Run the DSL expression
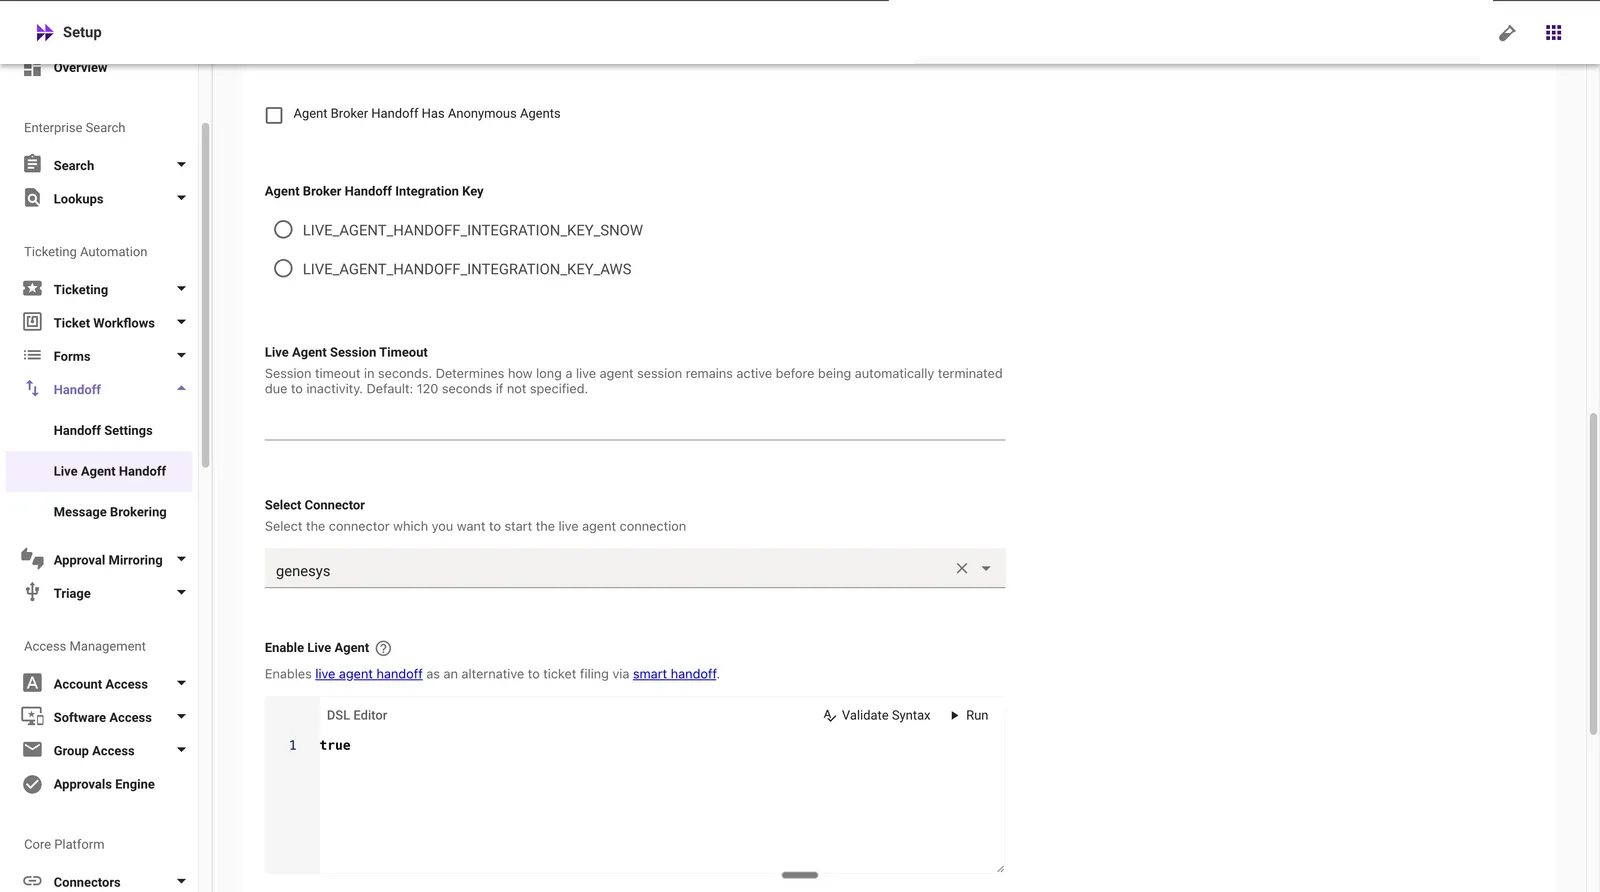 tap(969, 715)
